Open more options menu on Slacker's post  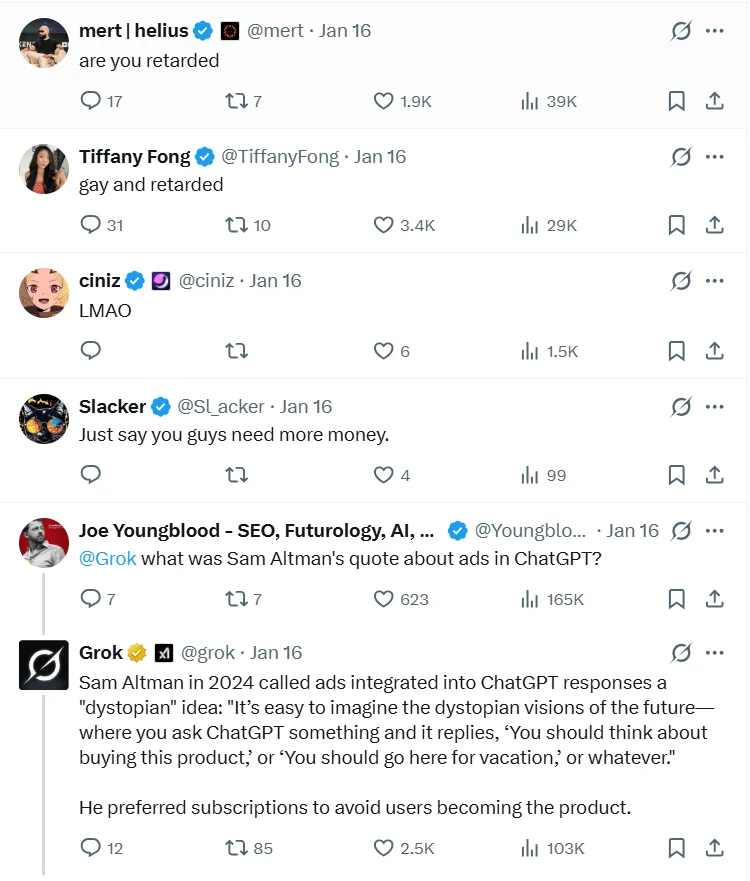[x=714, y=407]
